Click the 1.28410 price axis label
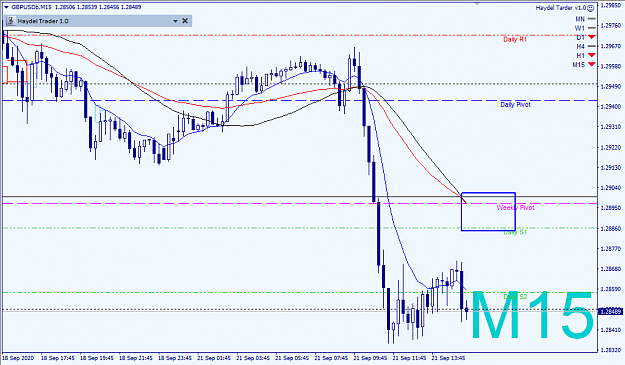 coord(611,330)
